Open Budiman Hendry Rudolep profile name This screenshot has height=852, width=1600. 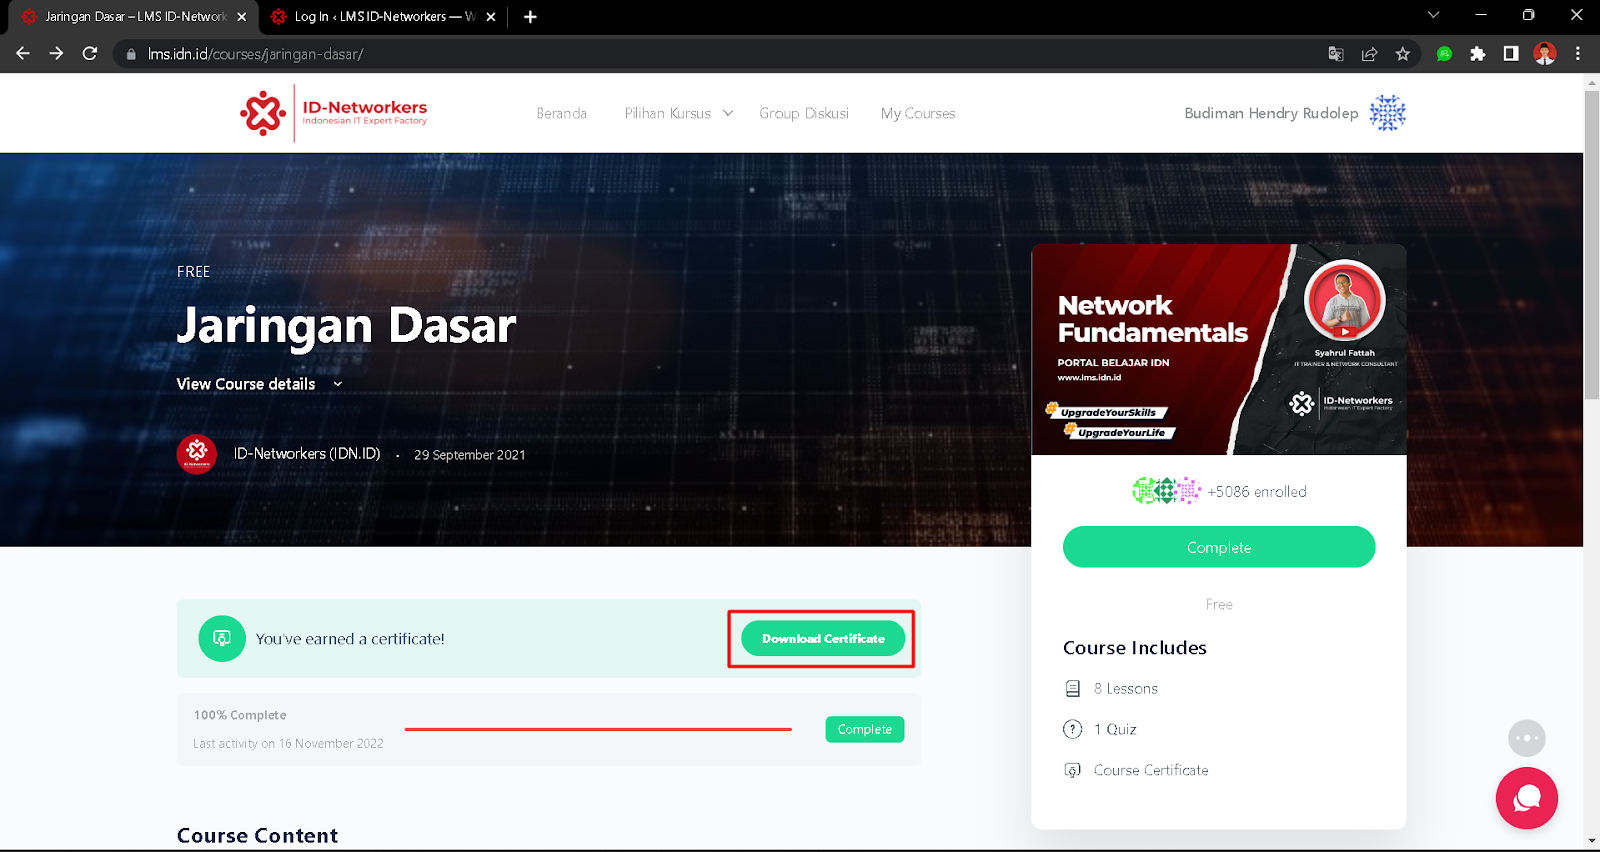click(1271, 113)
